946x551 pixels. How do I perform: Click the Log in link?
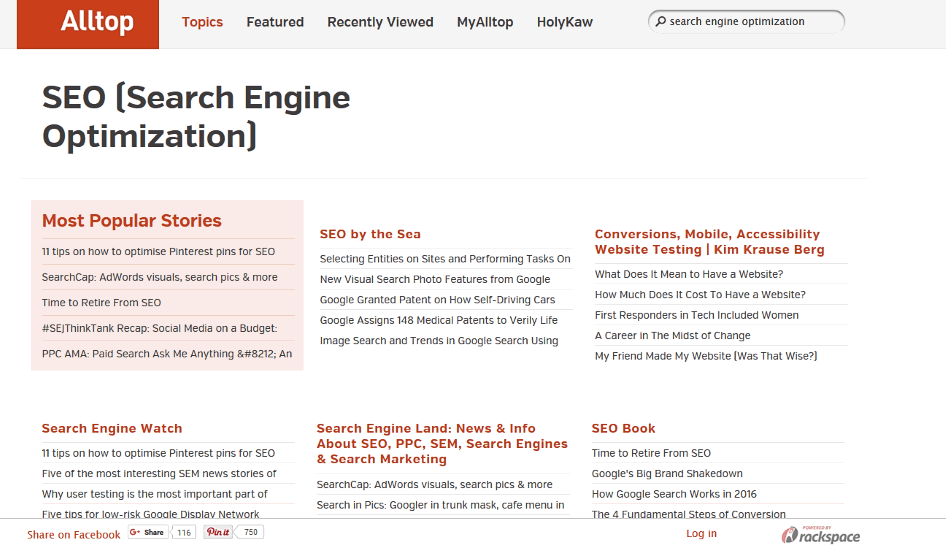[701, 533]
